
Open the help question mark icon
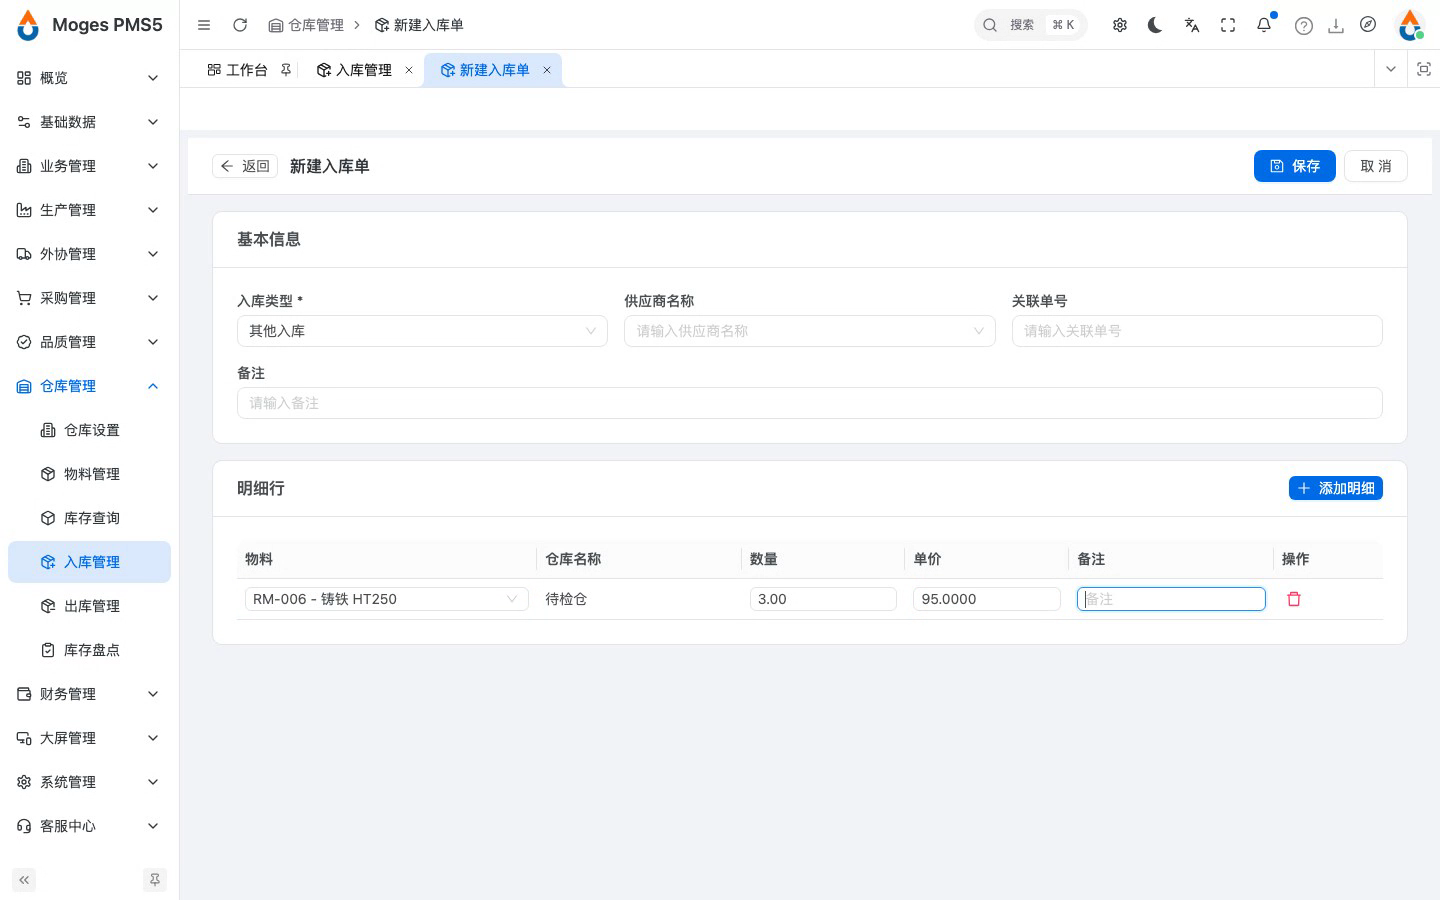[1303, 26]
